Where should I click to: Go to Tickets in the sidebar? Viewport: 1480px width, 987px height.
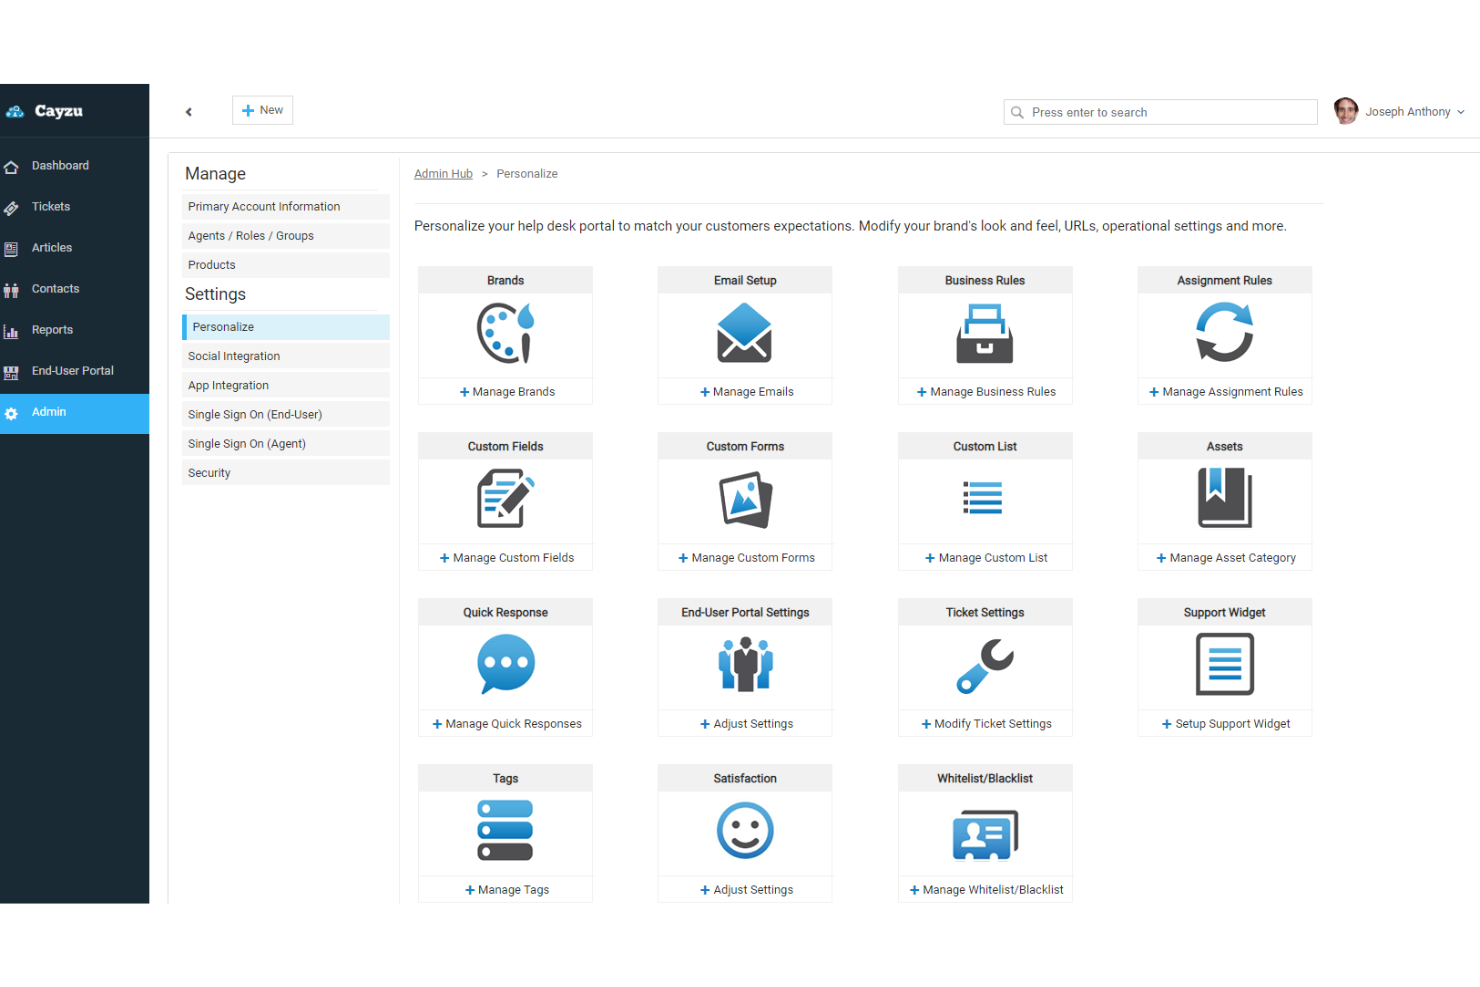coord(51,207)
